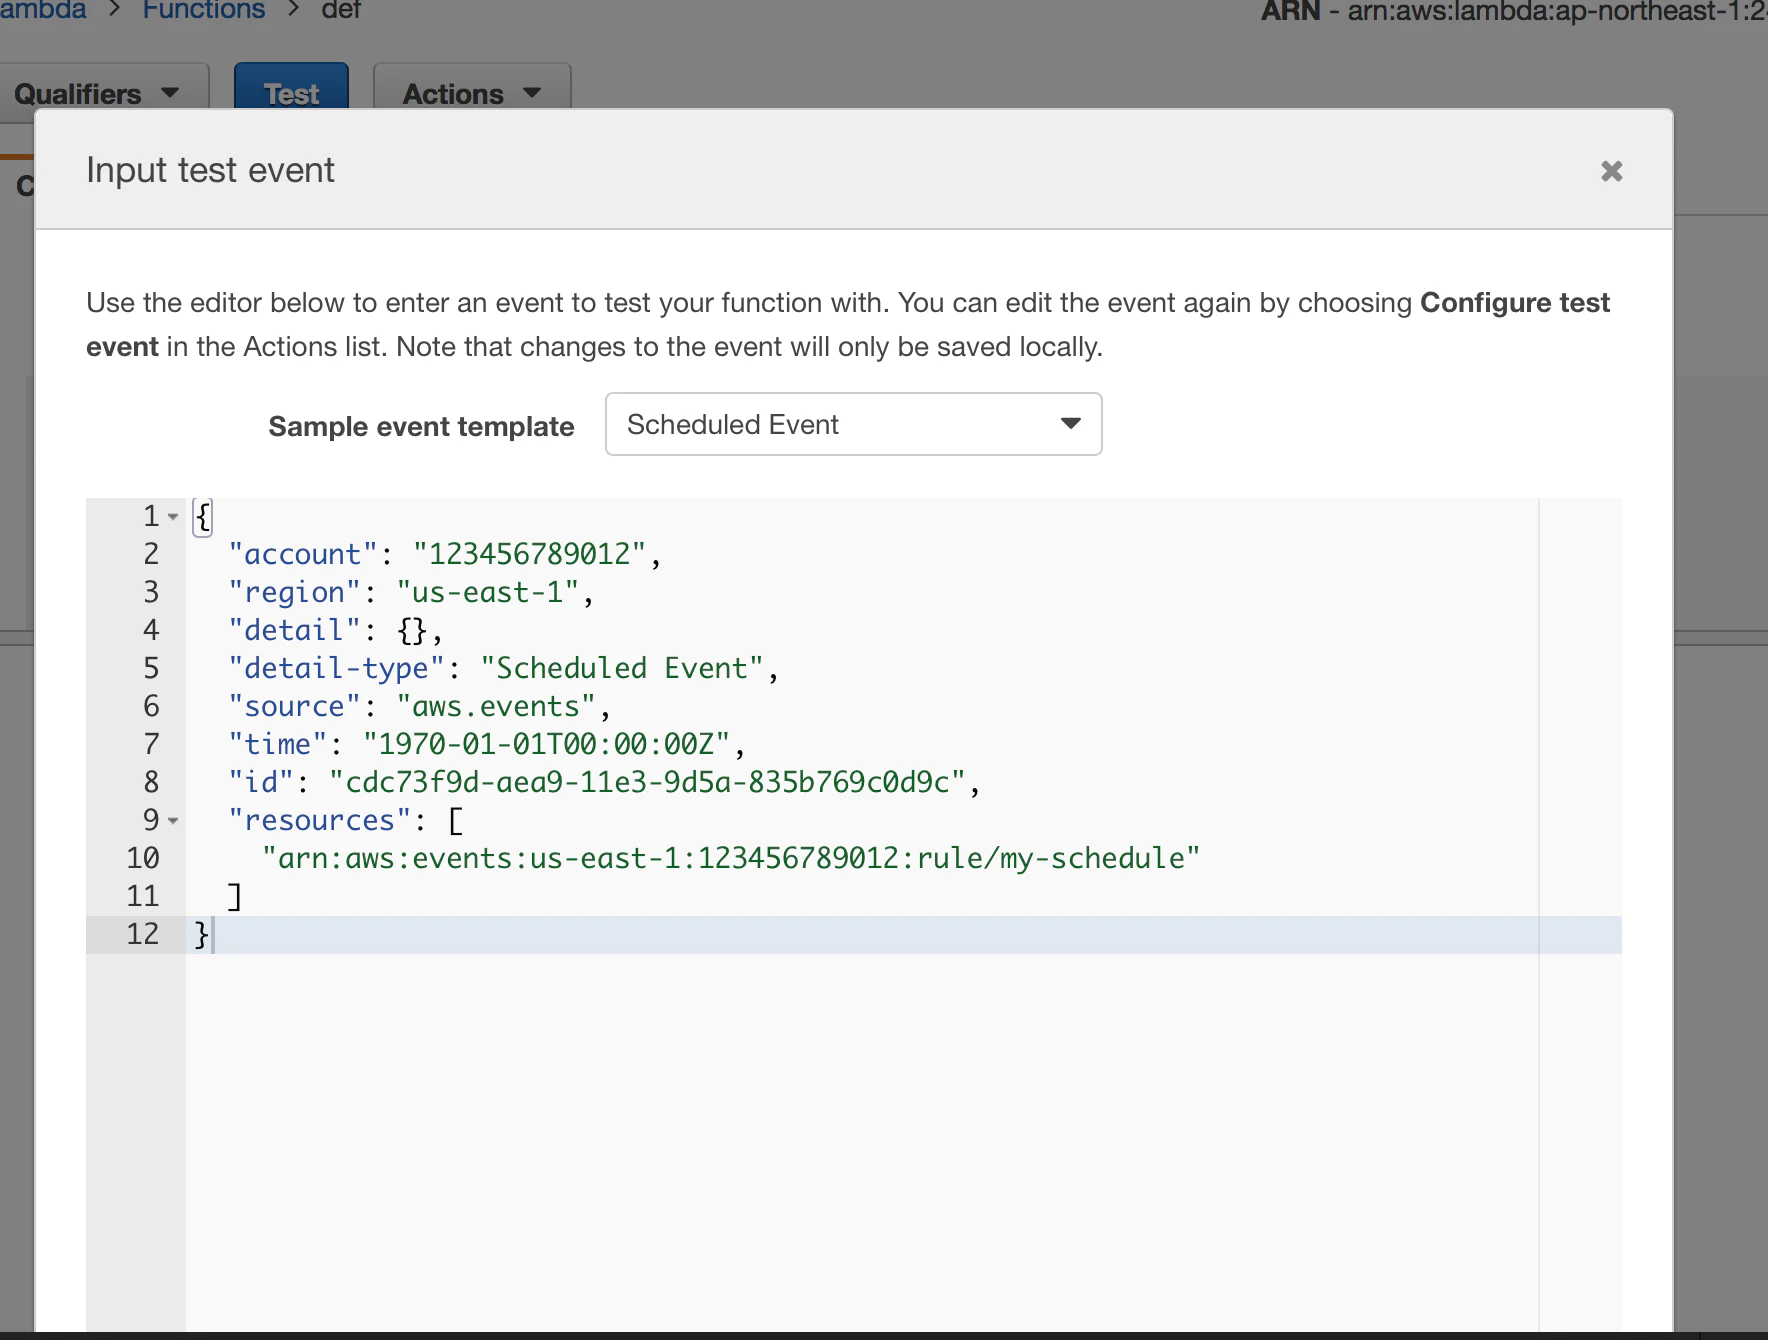Click the id value starting with cdc73f9d
The image size is (1768, 1340).
(647, 782)
